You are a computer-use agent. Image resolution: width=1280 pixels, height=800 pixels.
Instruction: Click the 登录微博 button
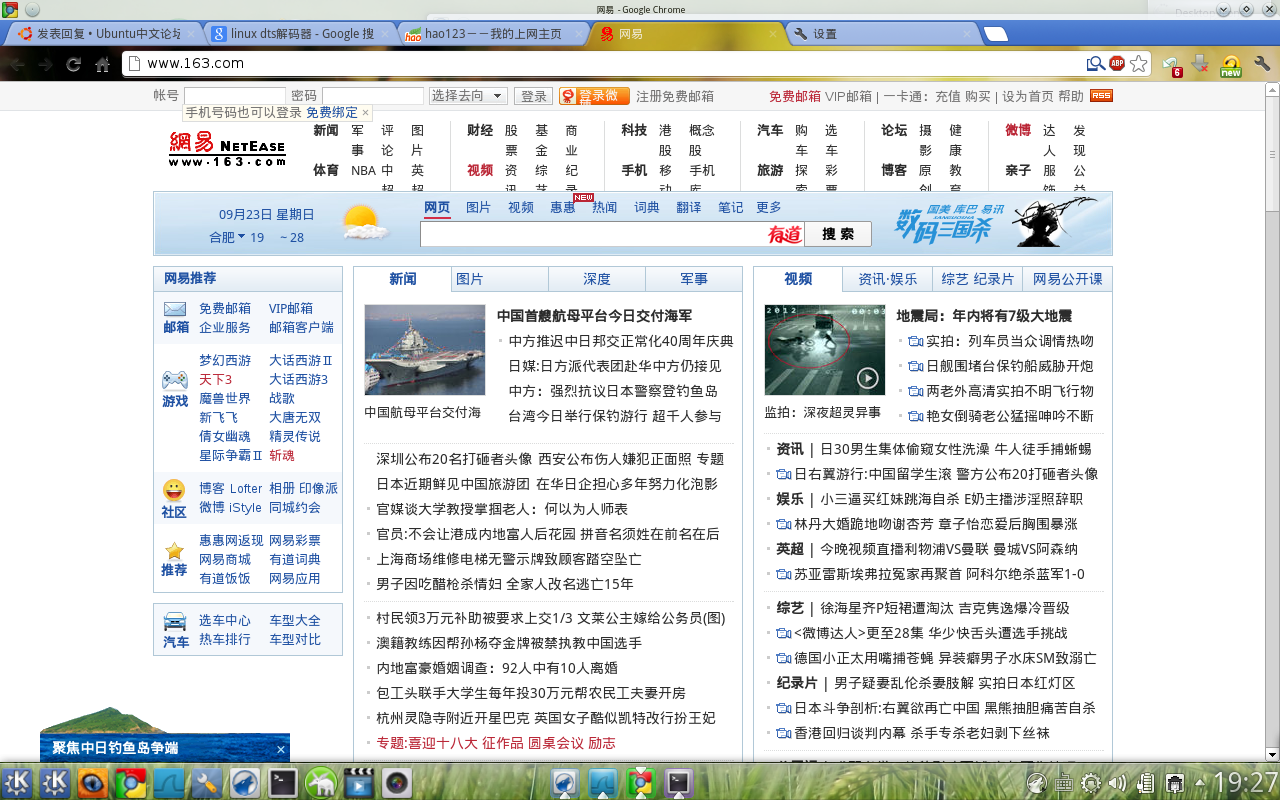click(594, 96)
